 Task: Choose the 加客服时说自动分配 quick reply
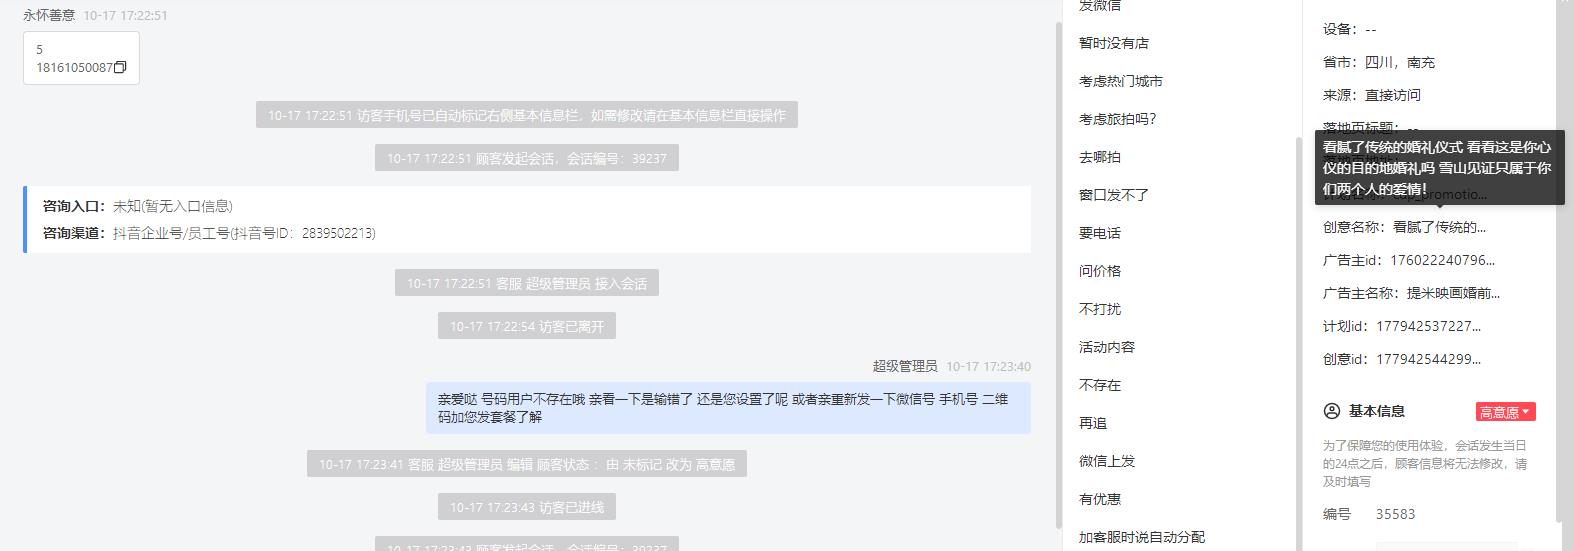coord(1141,537)
